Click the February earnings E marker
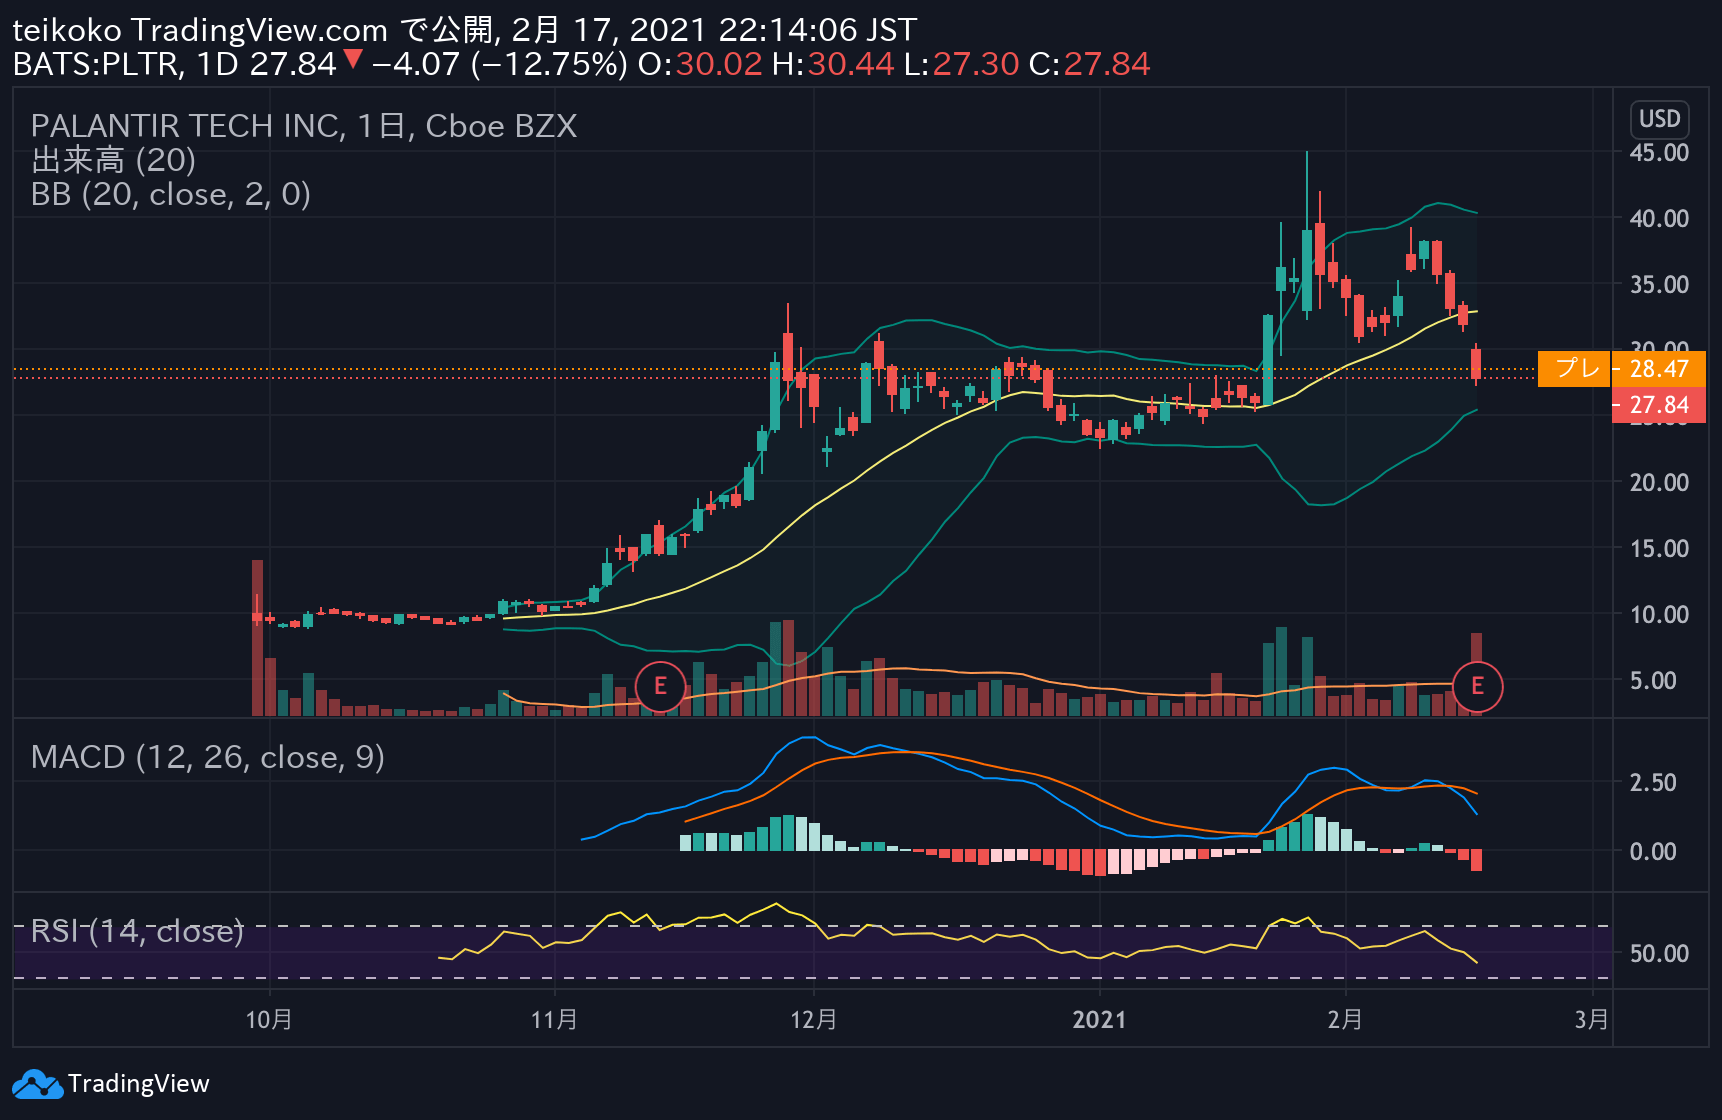Screen dimensions: 1722x1120 pos(1477,686)
